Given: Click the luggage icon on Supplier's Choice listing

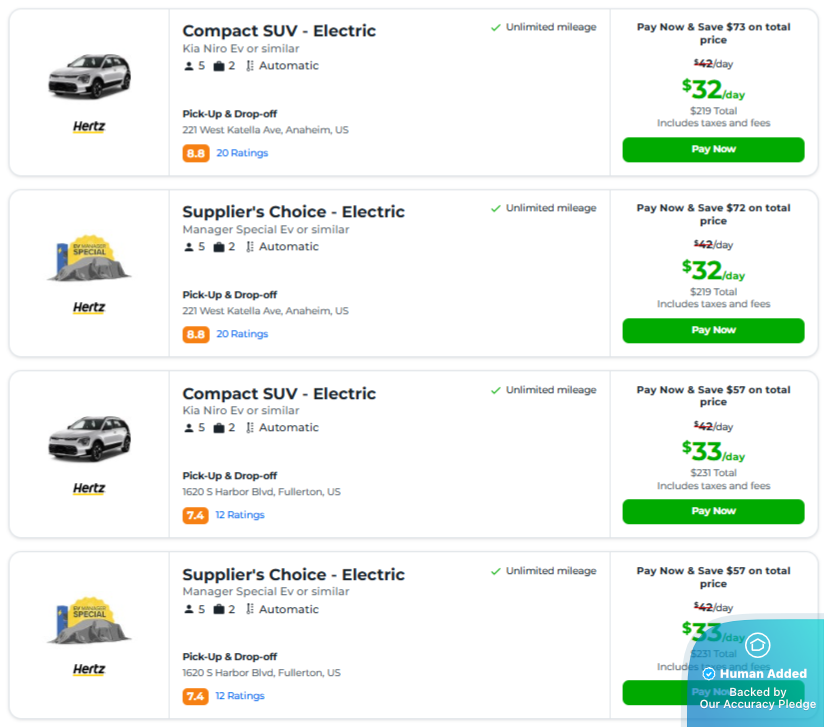Looking at the screenshot, I should 221,246.
